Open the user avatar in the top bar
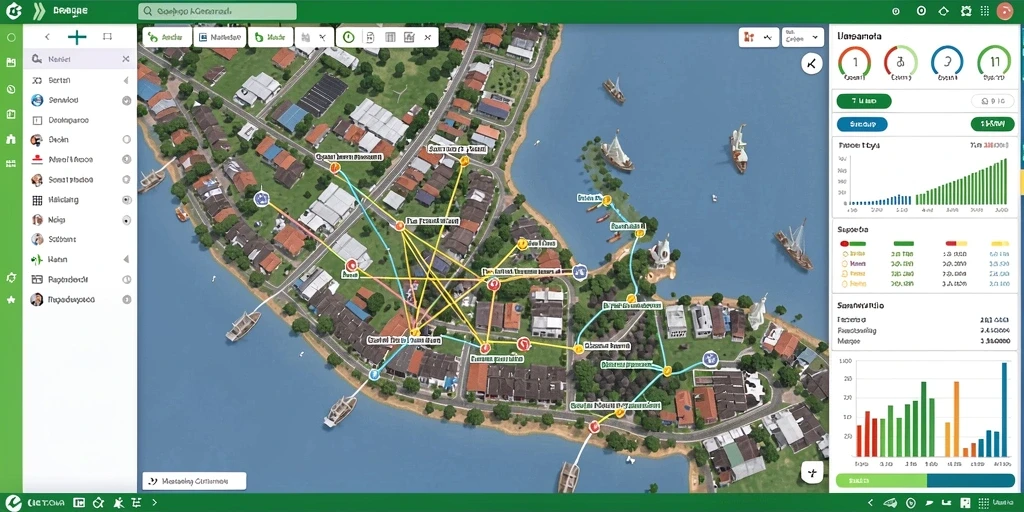 coord(1005,10)
